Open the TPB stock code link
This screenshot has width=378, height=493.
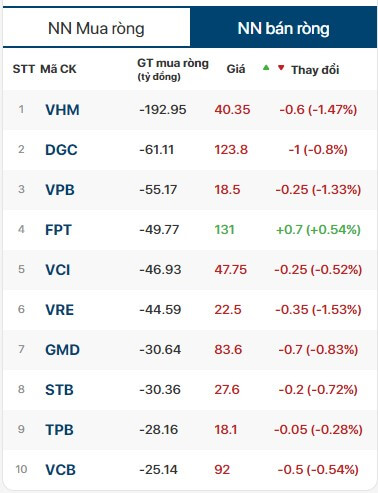tap(59, 430)
